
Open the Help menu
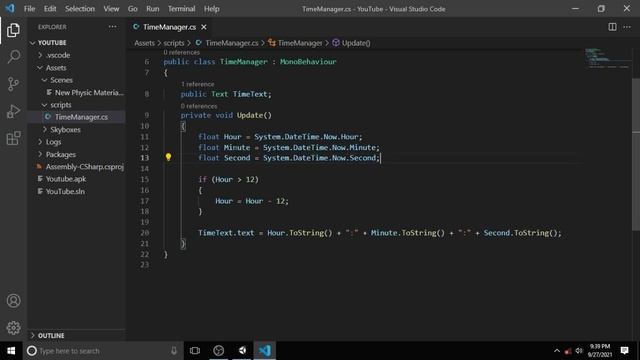click(211, 9)
